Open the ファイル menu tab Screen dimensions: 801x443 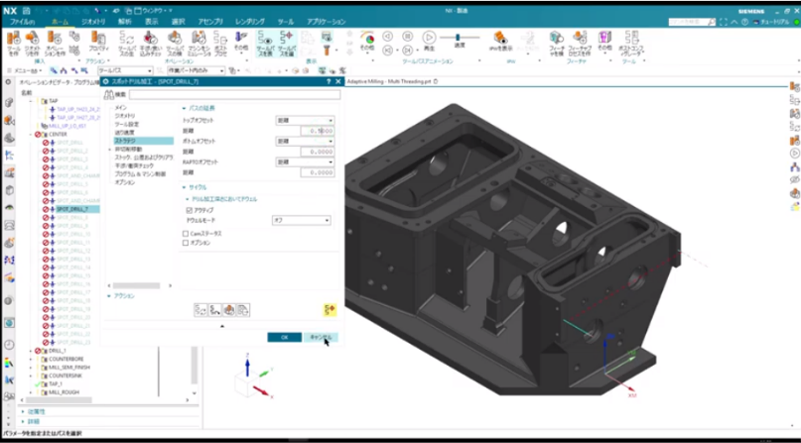coord(22,22)
